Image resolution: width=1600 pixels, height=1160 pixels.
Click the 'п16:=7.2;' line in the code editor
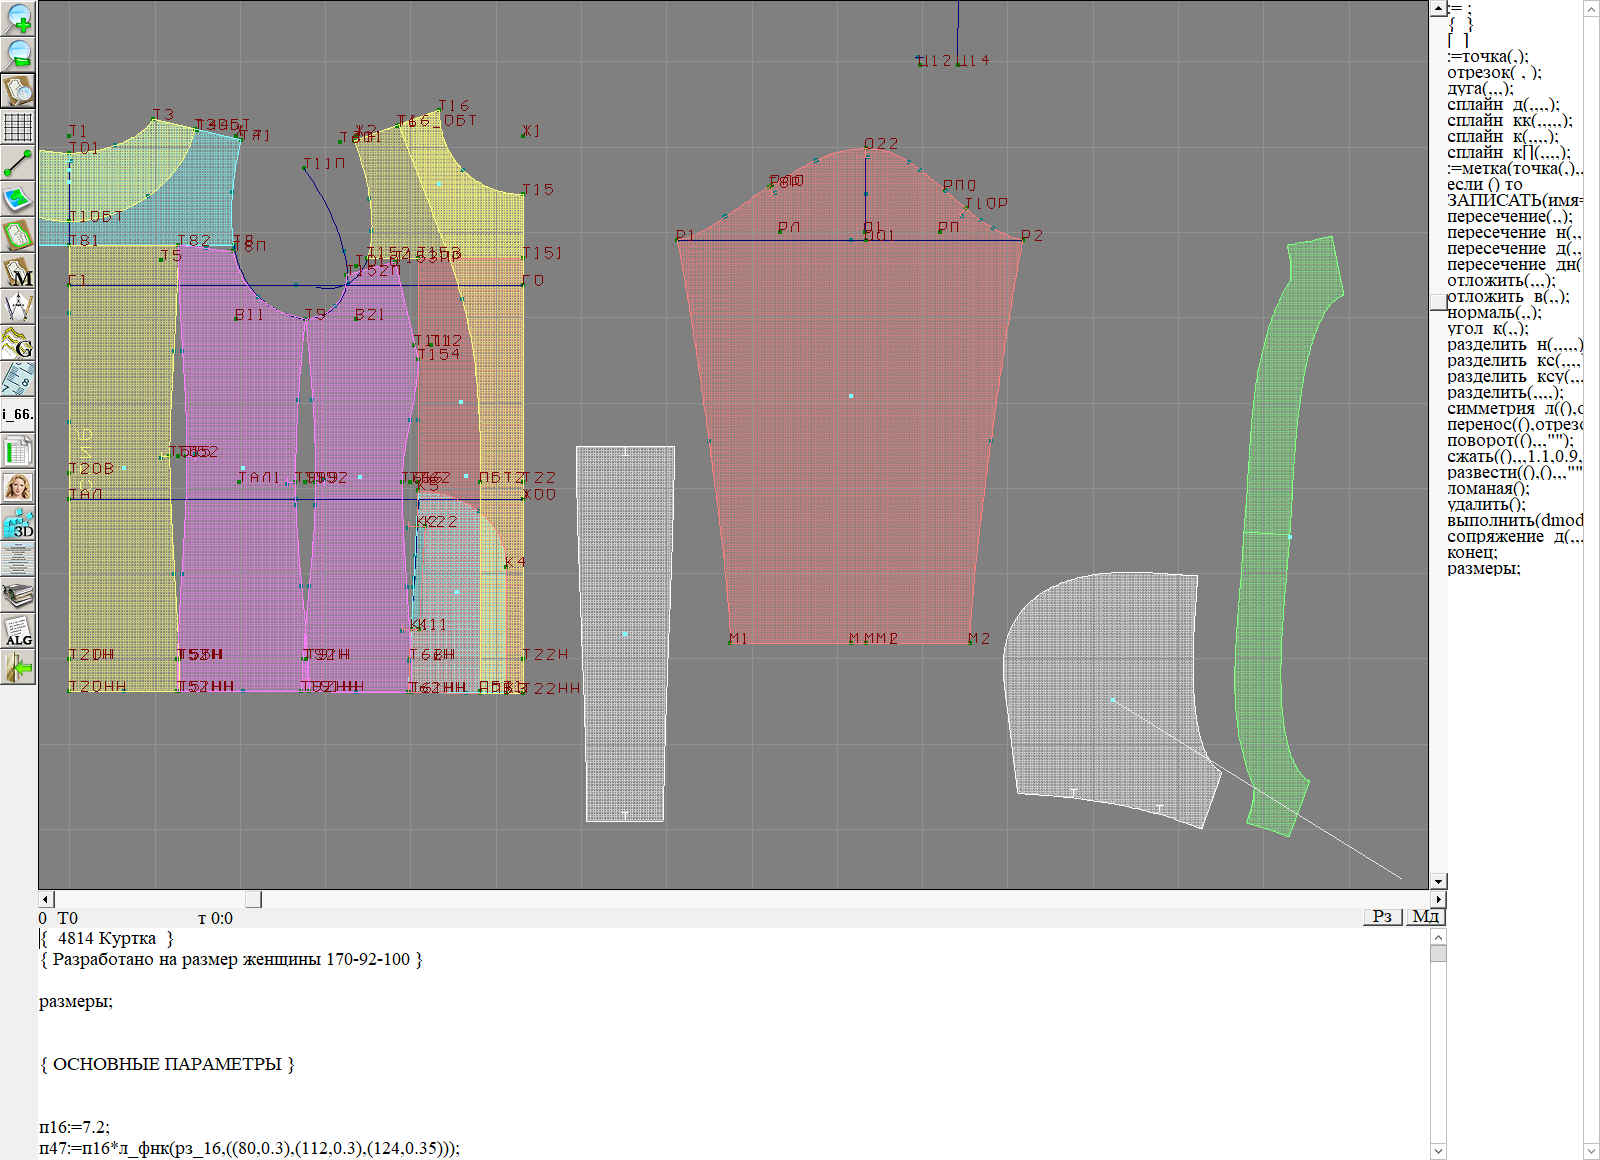click(x=75, y=1127)
